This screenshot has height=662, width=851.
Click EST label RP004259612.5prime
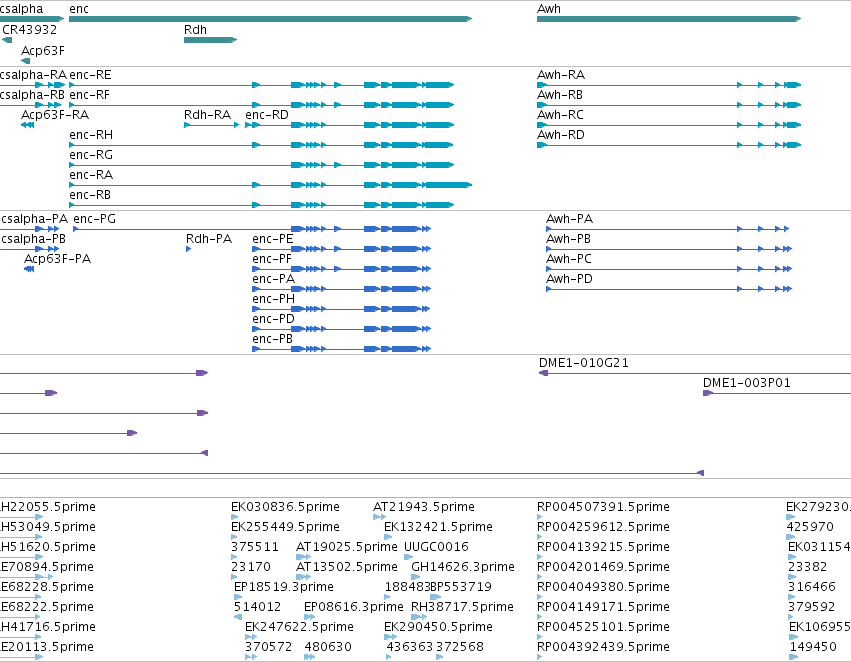(x=603, y=527)
